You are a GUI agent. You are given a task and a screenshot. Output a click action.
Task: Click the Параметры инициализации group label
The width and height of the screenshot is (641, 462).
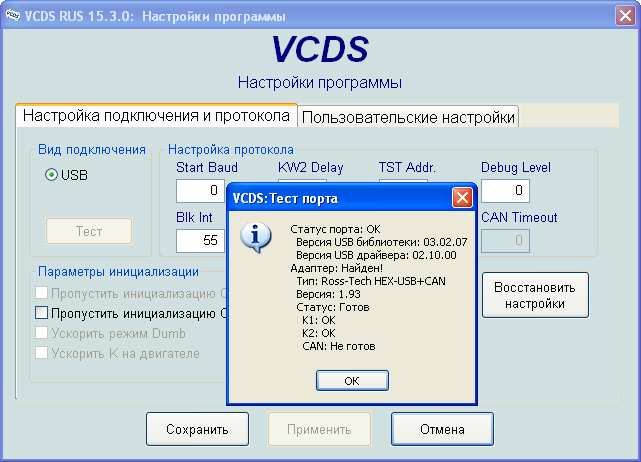pyautogui.click(x=119, y=271)
